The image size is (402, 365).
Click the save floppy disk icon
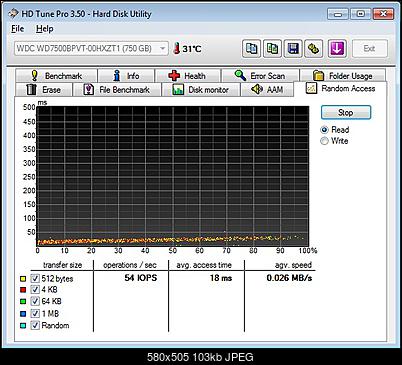point(293,49)
